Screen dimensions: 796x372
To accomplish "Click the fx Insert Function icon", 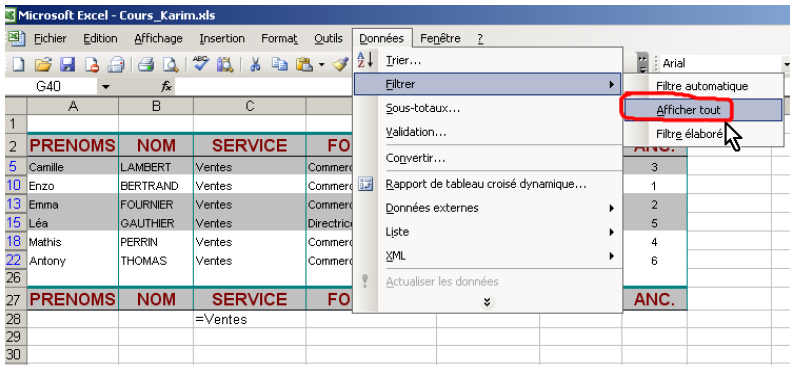I will (x=166, y=87).
